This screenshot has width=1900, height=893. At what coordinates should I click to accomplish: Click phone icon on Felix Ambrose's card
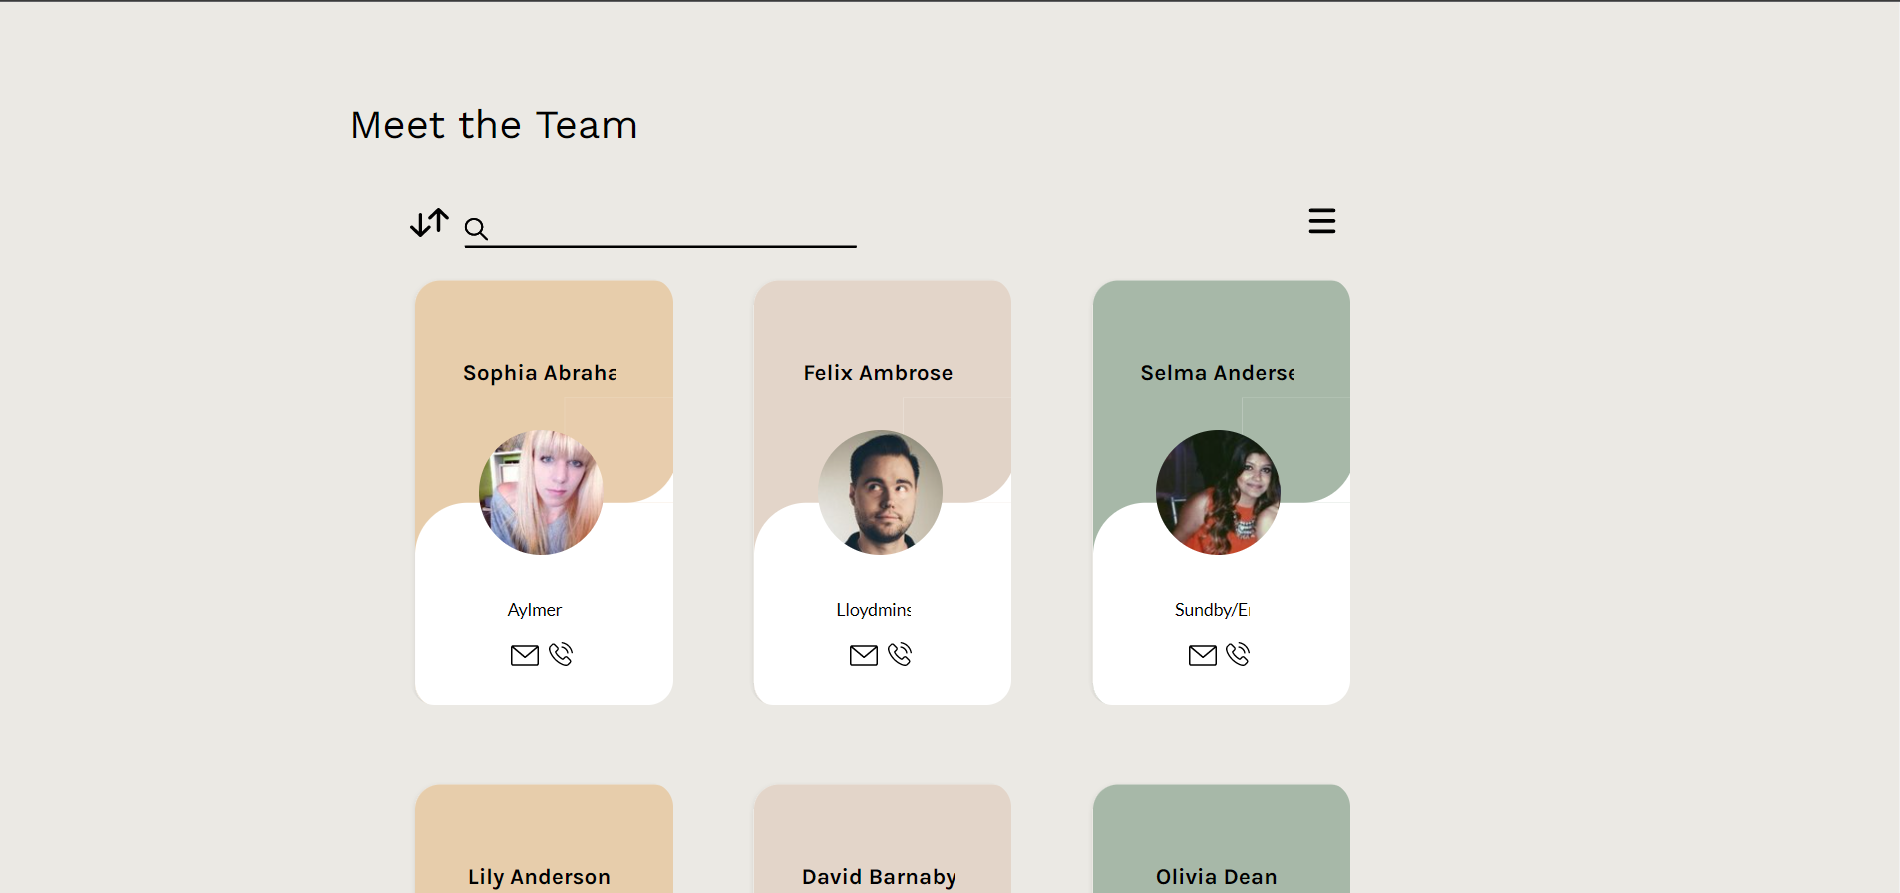[900, 654]
